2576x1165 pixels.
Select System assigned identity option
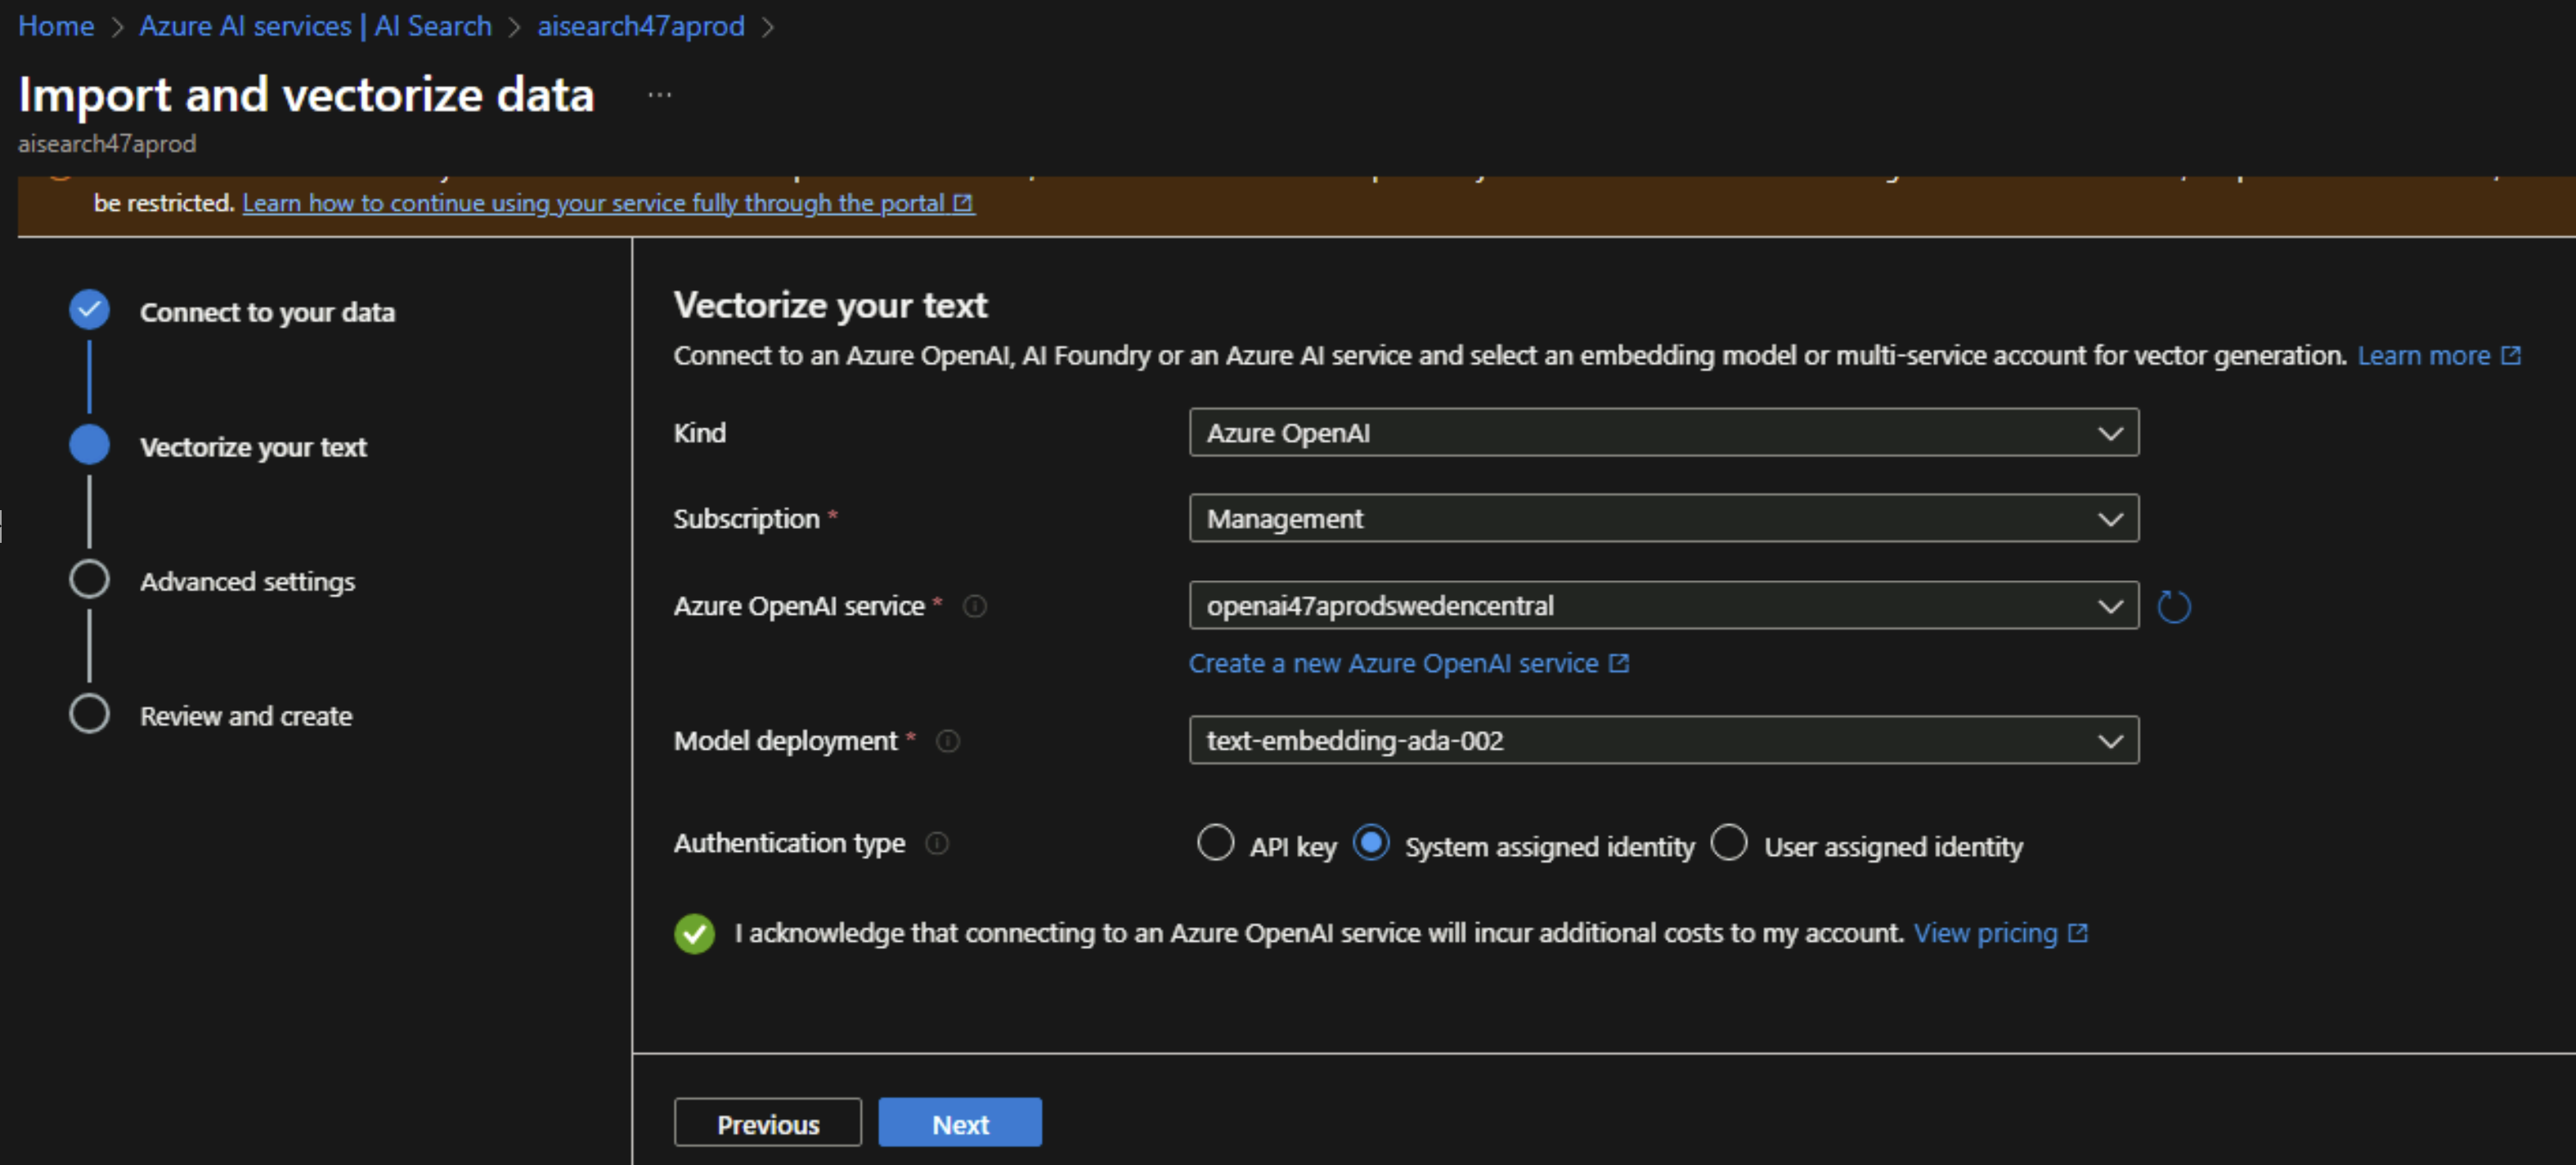pos(1371,843)
